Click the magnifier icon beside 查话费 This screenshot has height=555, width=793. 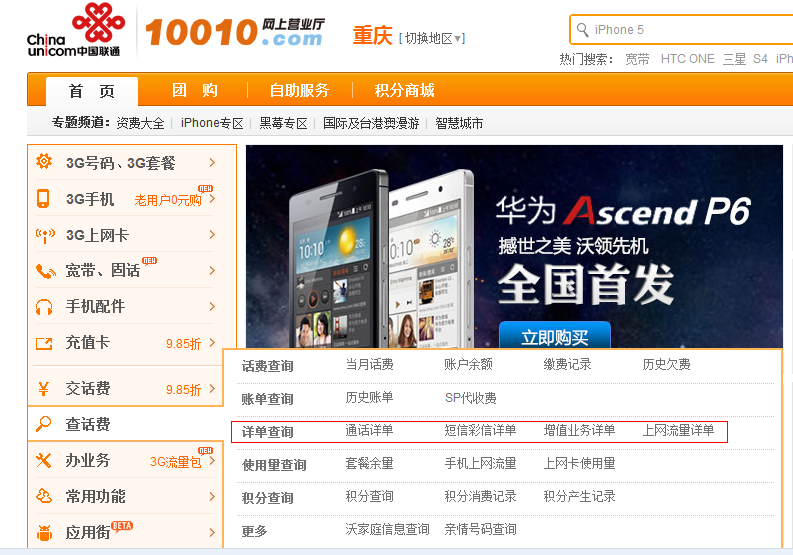44,424
